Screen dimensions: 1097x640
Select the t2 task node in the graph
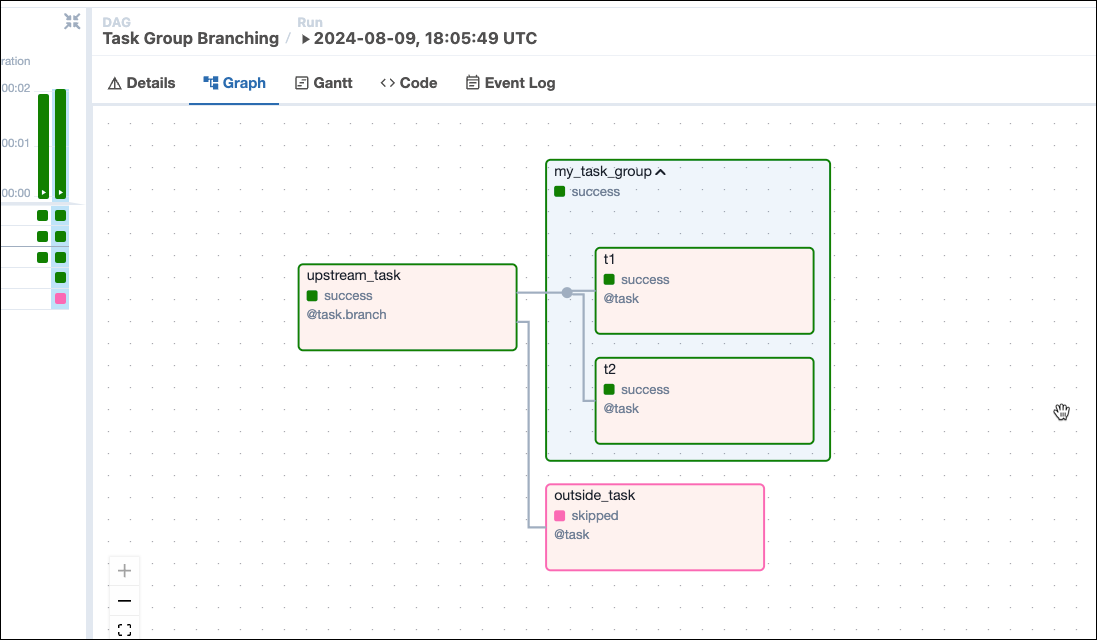pyautogui.click(x=704, y=400)
